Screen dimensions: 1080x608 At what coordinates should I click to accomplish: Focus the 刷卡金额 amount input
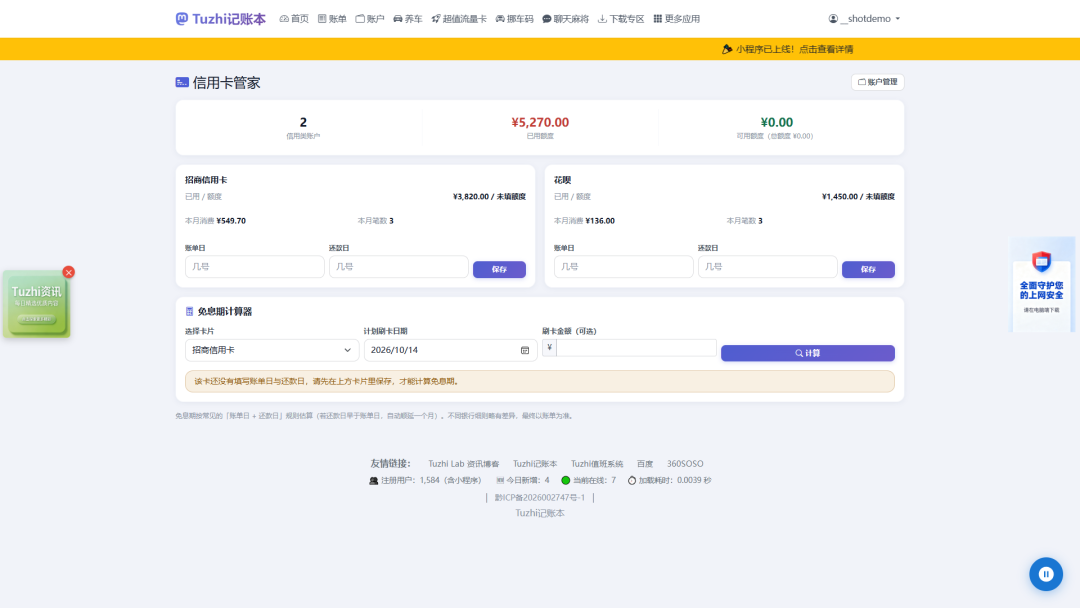[x=636, y=348]
